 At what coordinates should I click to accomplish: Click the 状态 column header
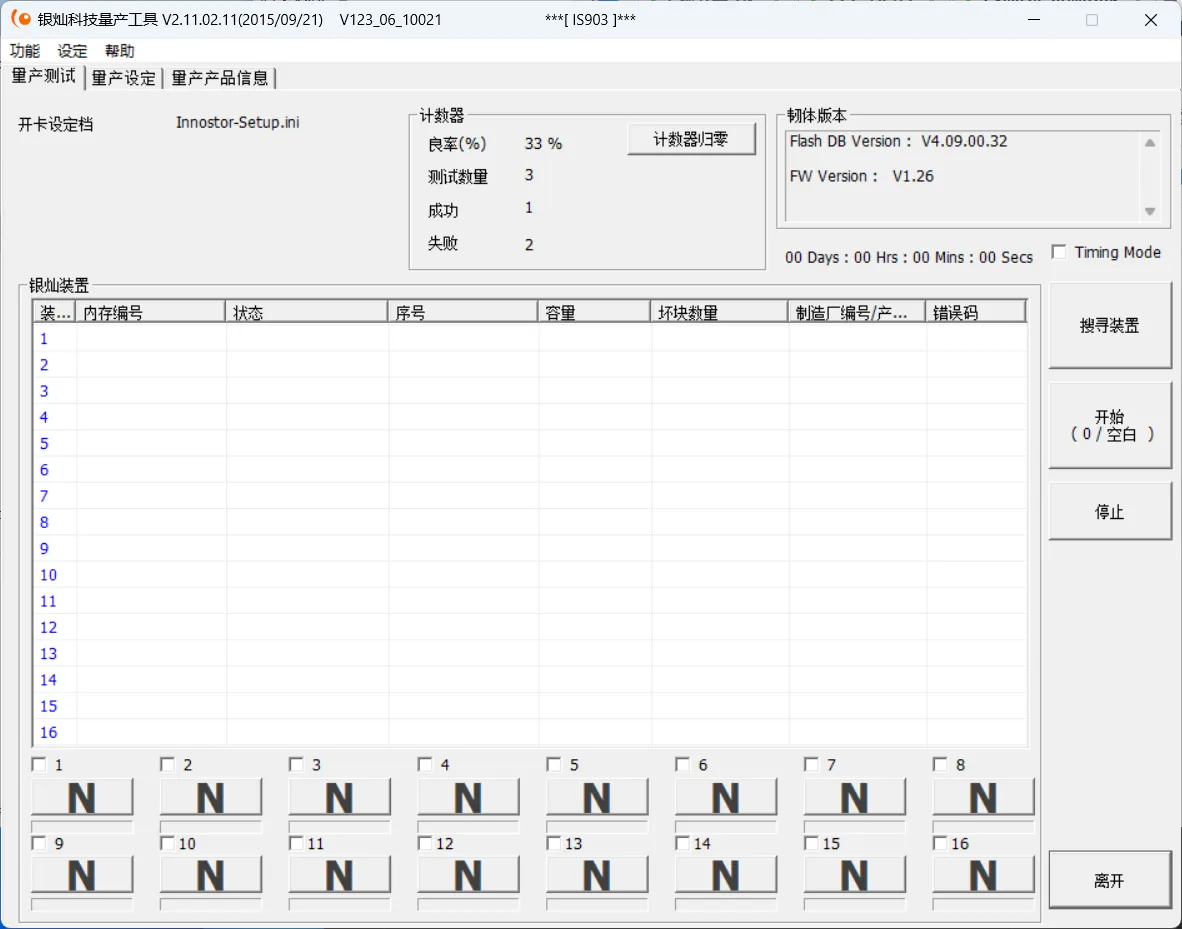pos(307,312)
